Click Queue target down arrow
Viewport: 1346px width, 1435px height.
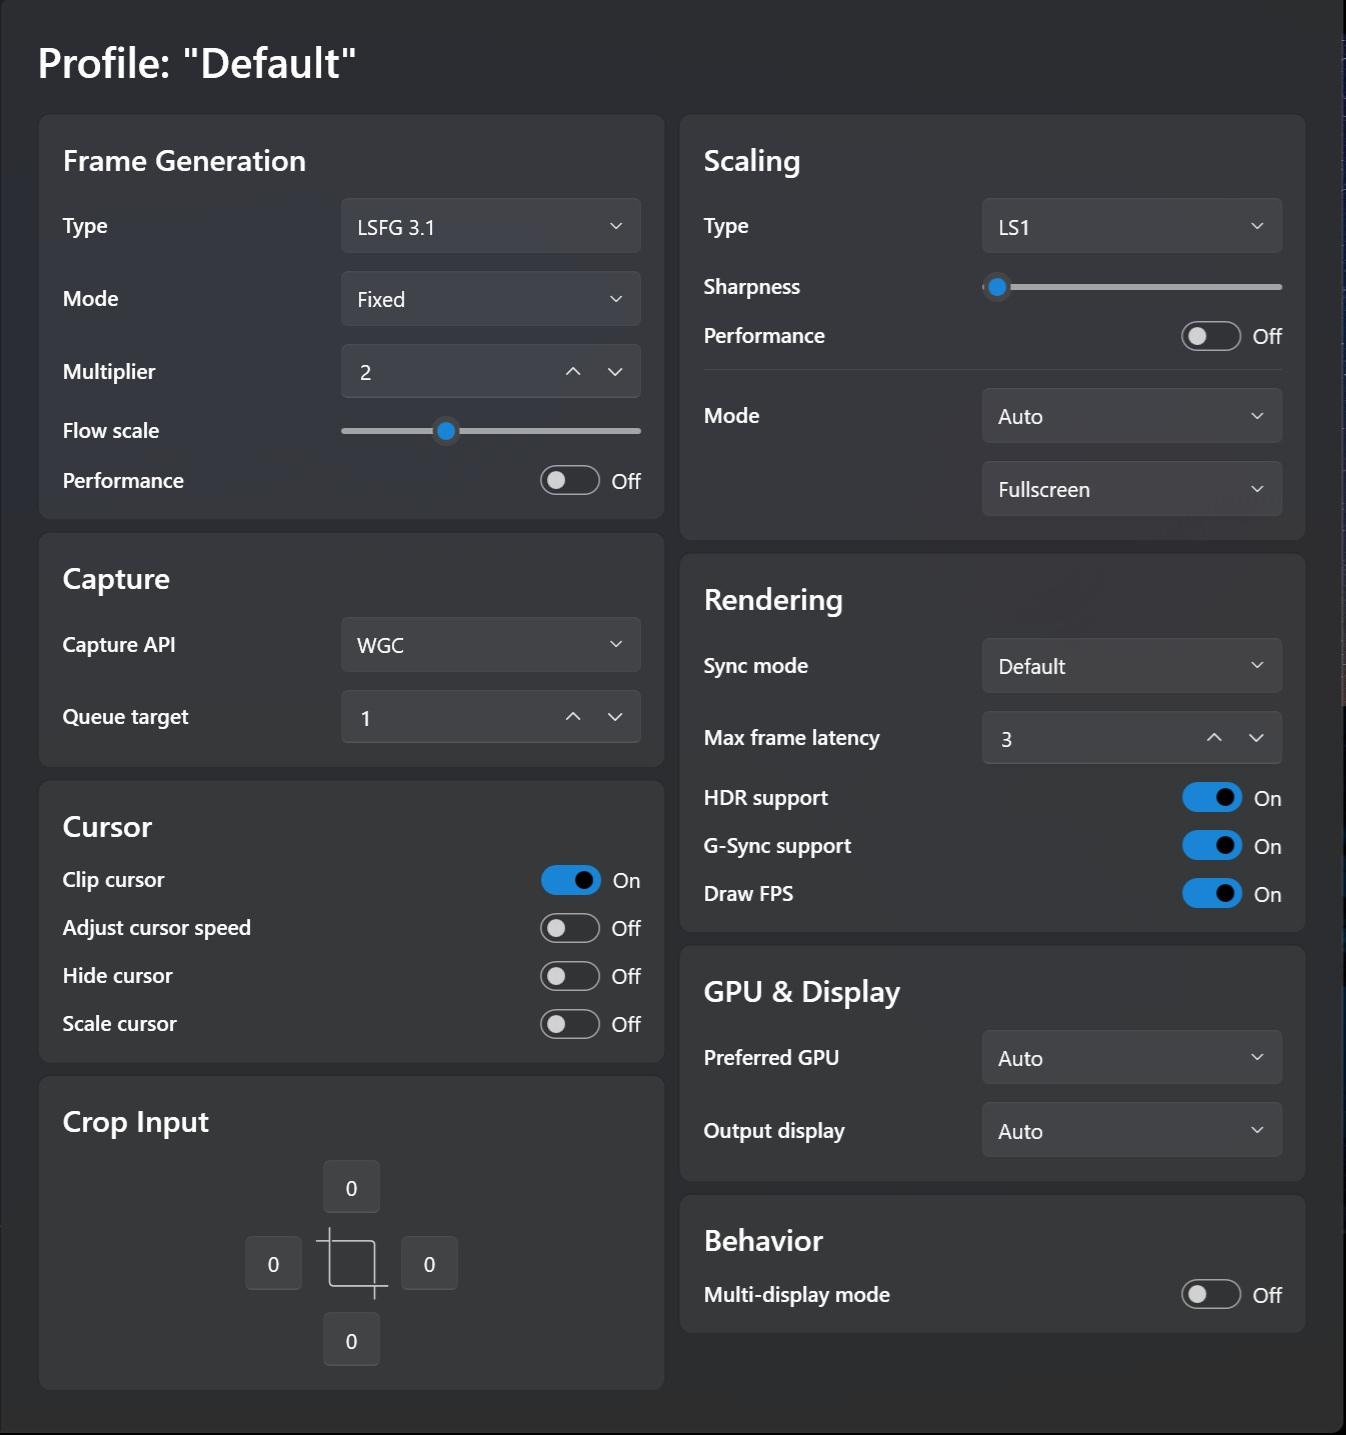[615, 717]
